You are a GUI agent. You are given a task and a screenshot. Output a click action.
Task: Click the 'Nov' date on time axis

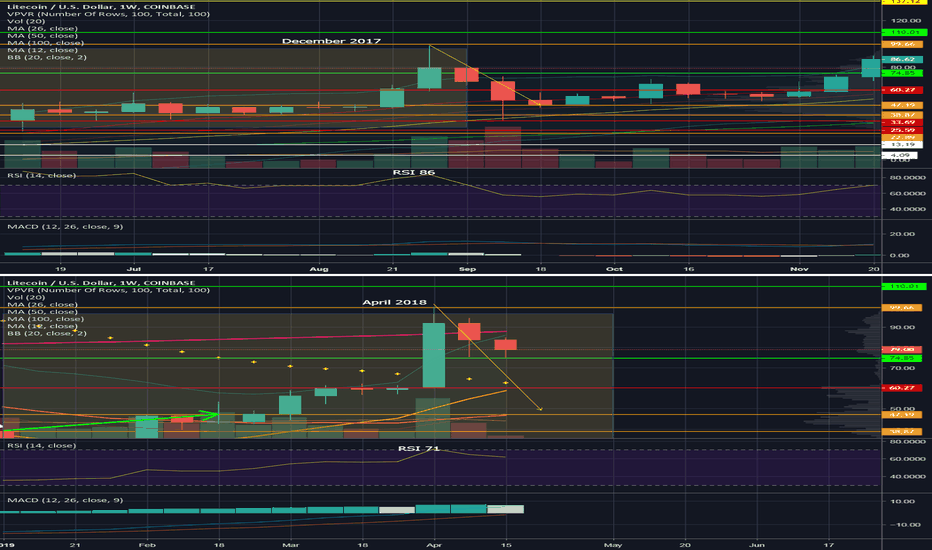pos(799,269)
